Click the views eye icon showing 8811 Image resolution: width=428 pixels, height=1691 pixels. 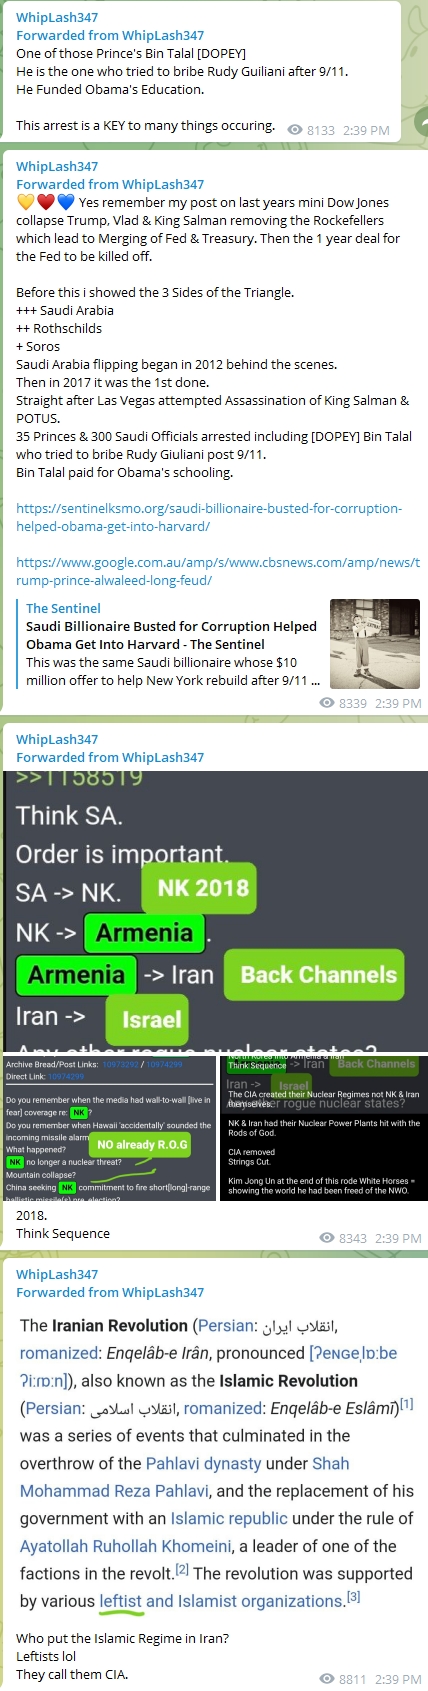click(326, 1679)
